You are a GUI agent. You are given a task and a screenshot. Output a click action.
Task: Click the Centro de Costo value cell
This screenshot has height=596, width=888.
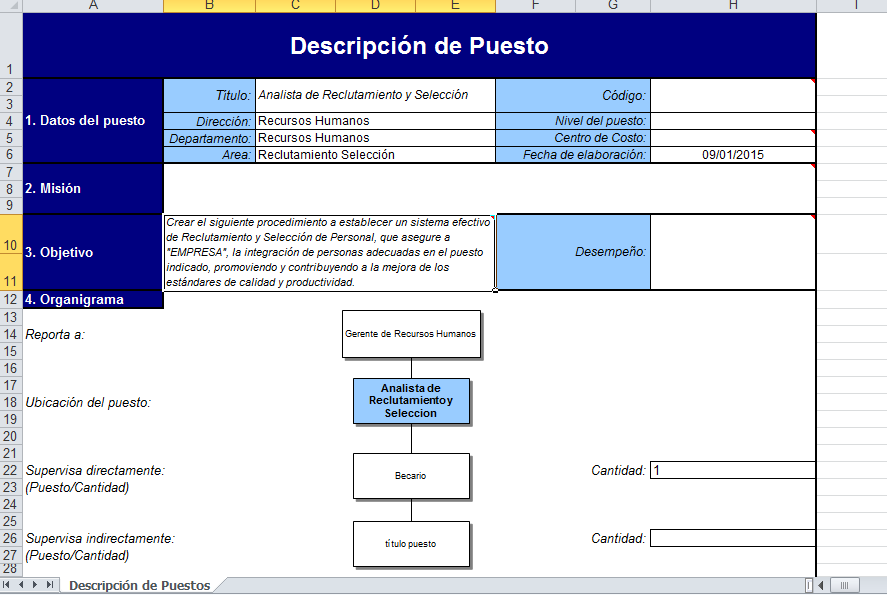pyautogui.click(x=733, y=138)
